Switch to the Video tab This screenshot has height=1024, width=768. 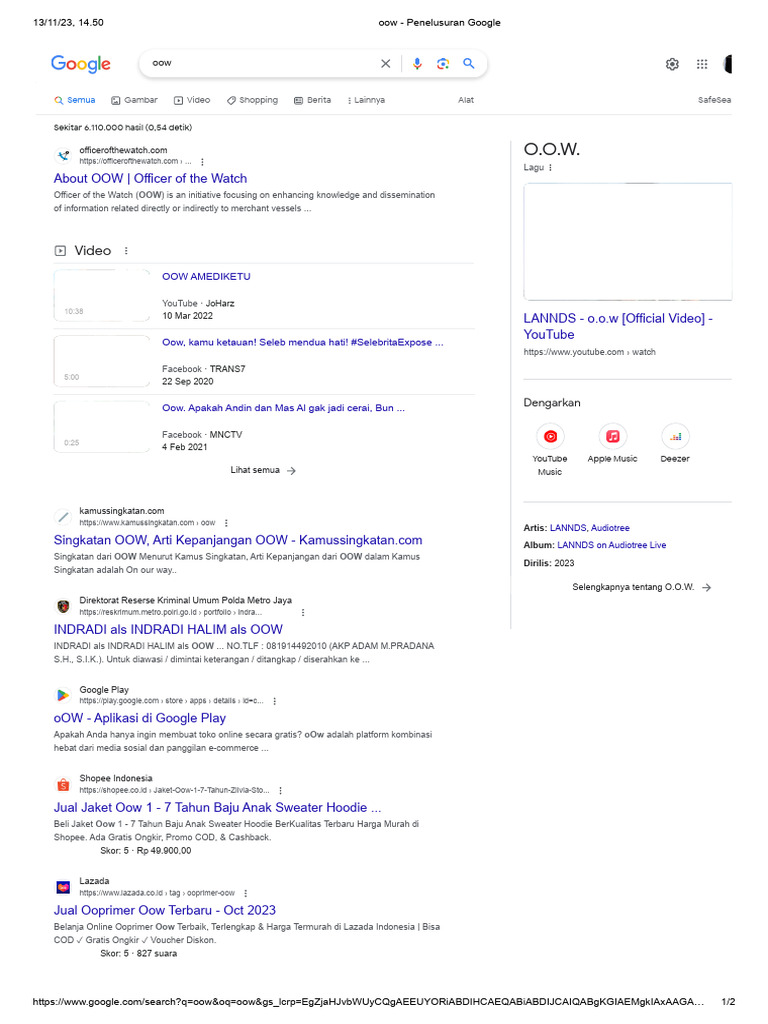[x=192, y=100]
